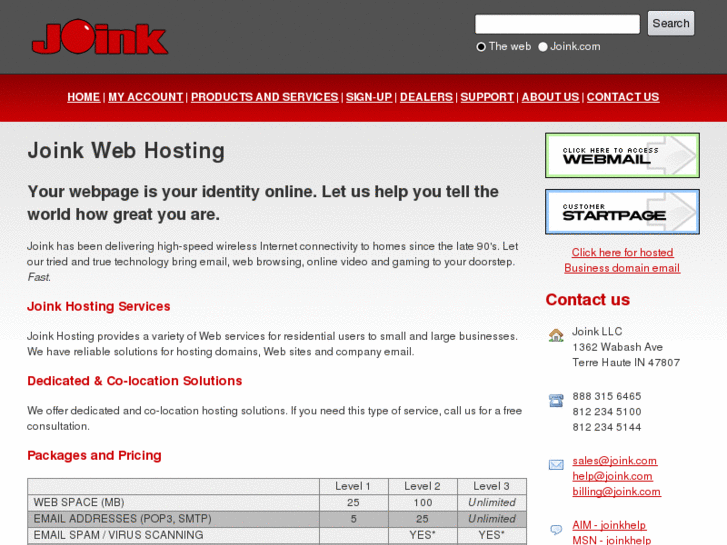Click Email Addresses Level 3 'Unlimited' cell
Screen dimensions: 727x545
tap(492, 519)
